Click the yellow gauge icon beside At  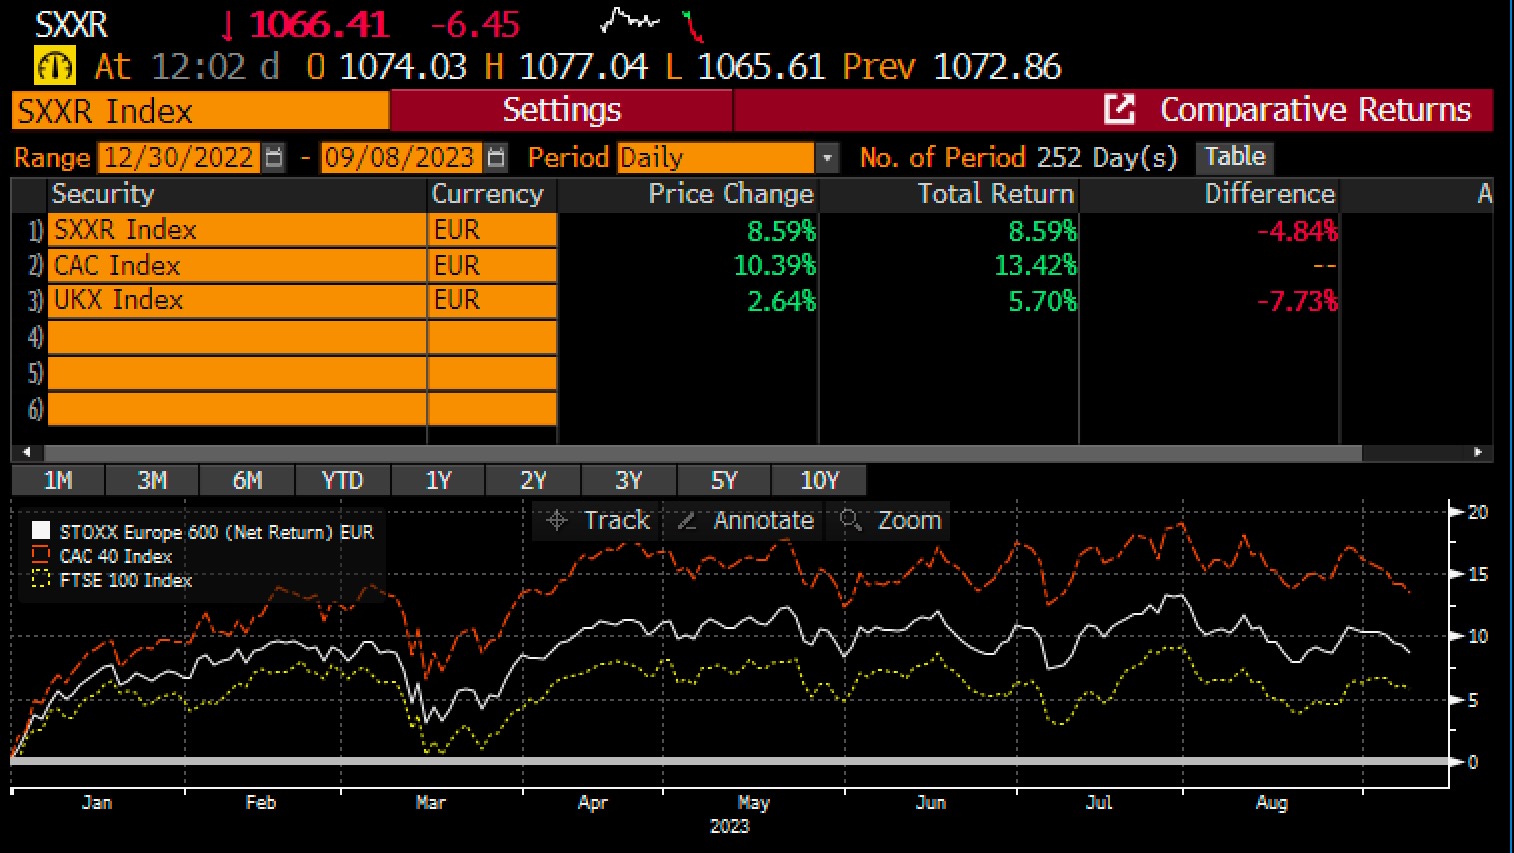coord(55,67)
